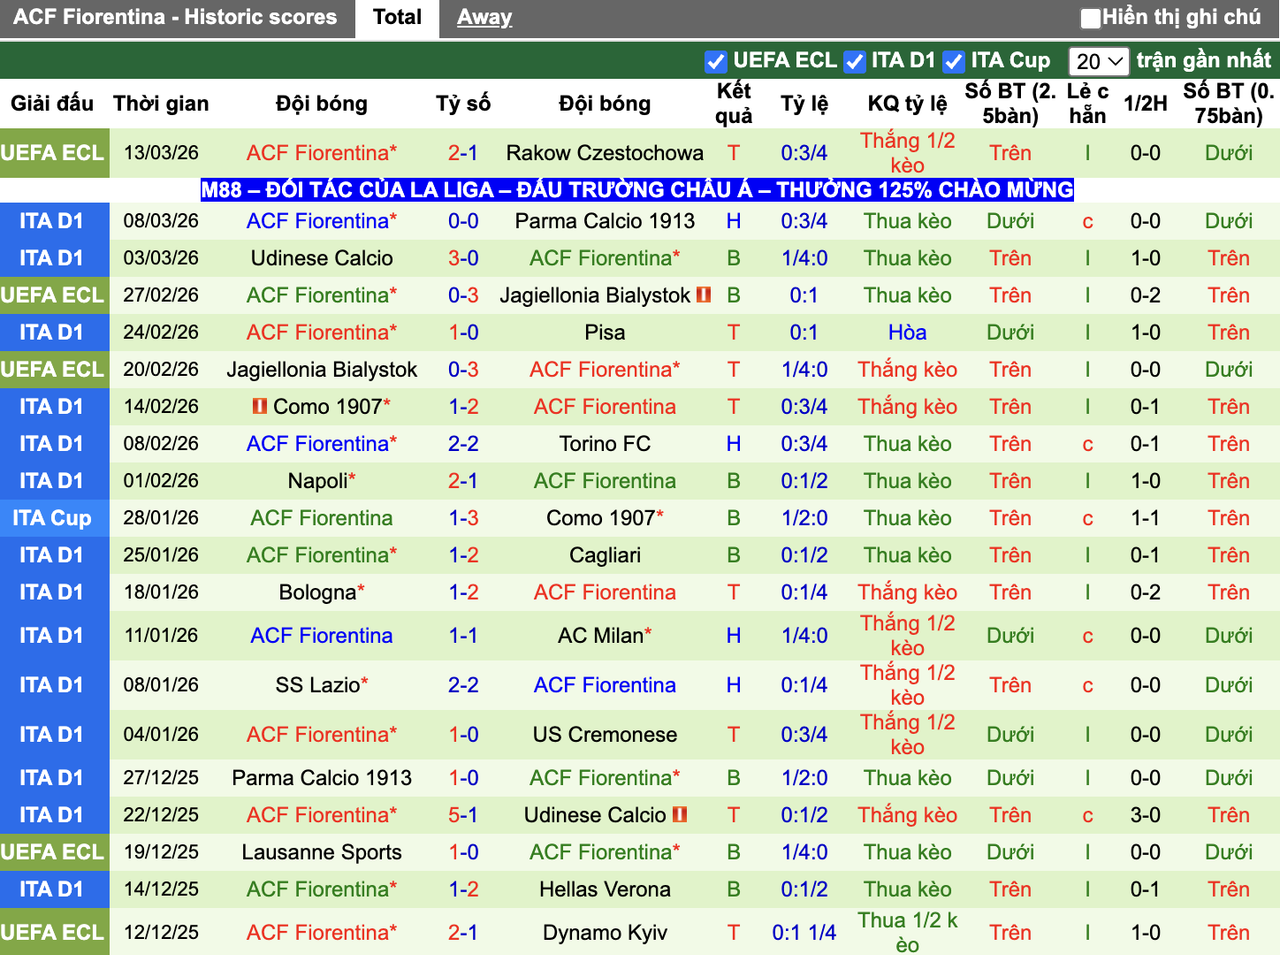Viewport: 1280px width, 955px height.
Task: Click the 3-0 score of Udinese Calcio match
Action: [463, 258]
